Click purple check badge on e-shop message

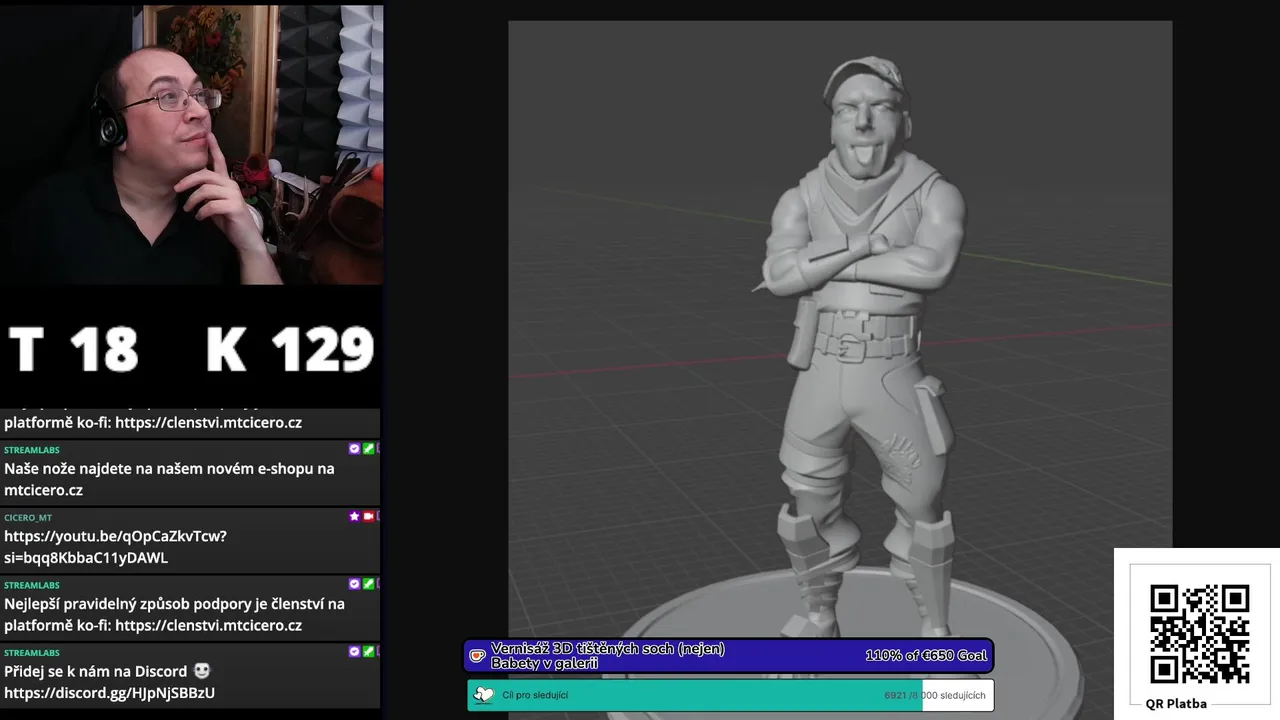coord(354,449)
